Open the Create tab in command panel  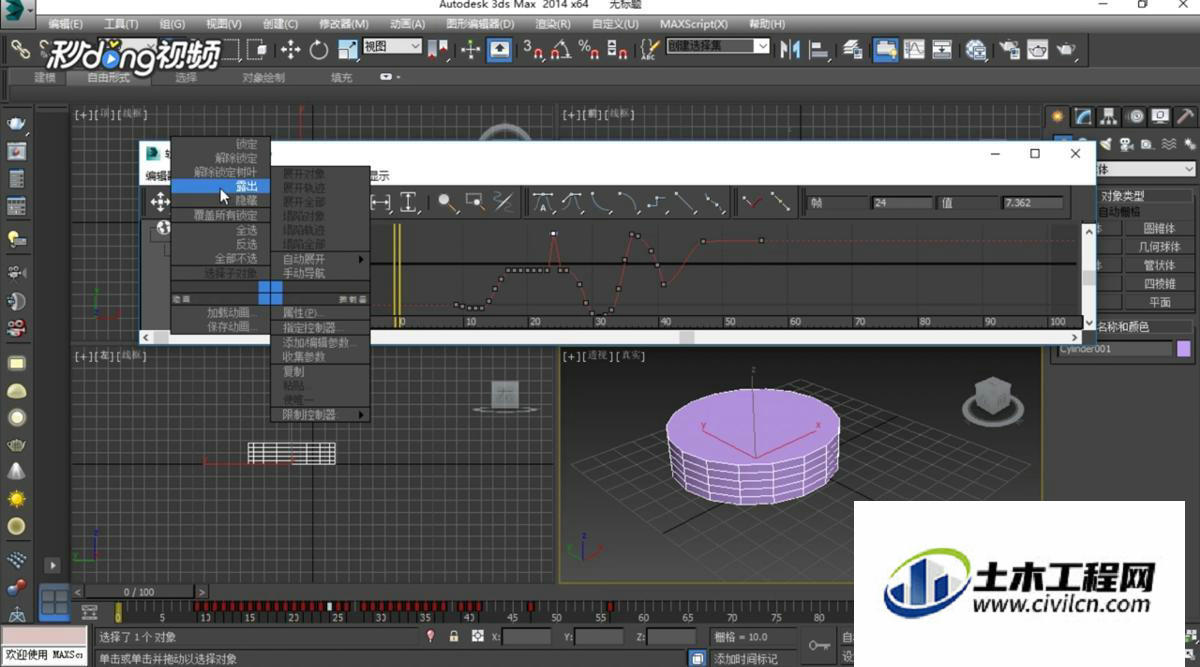point(1057,116)
